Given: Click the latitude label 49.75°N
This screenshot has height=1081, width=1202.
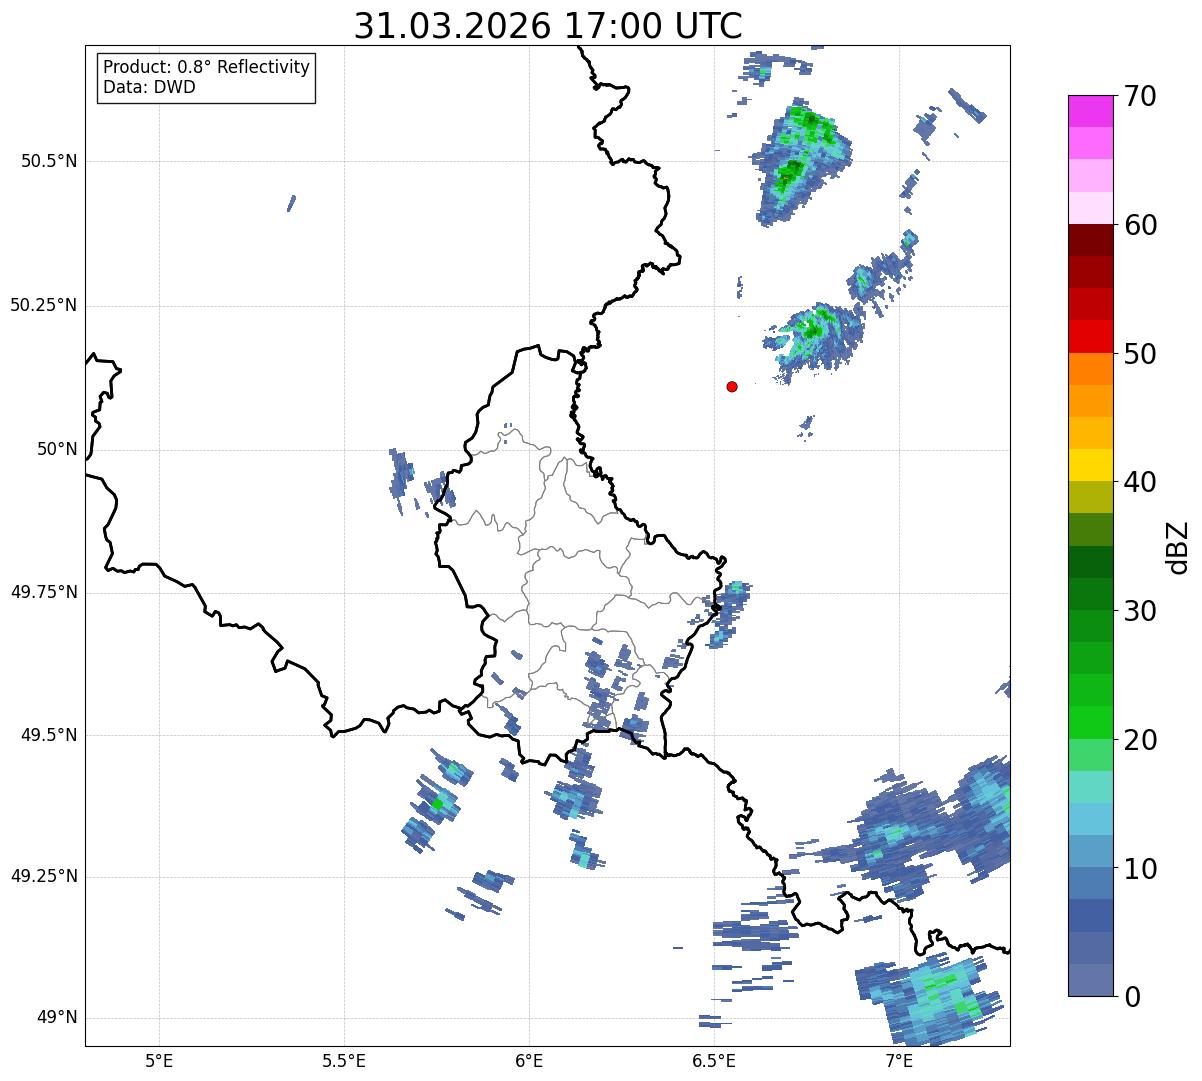Looking at the screenshot, I should 43,592.
